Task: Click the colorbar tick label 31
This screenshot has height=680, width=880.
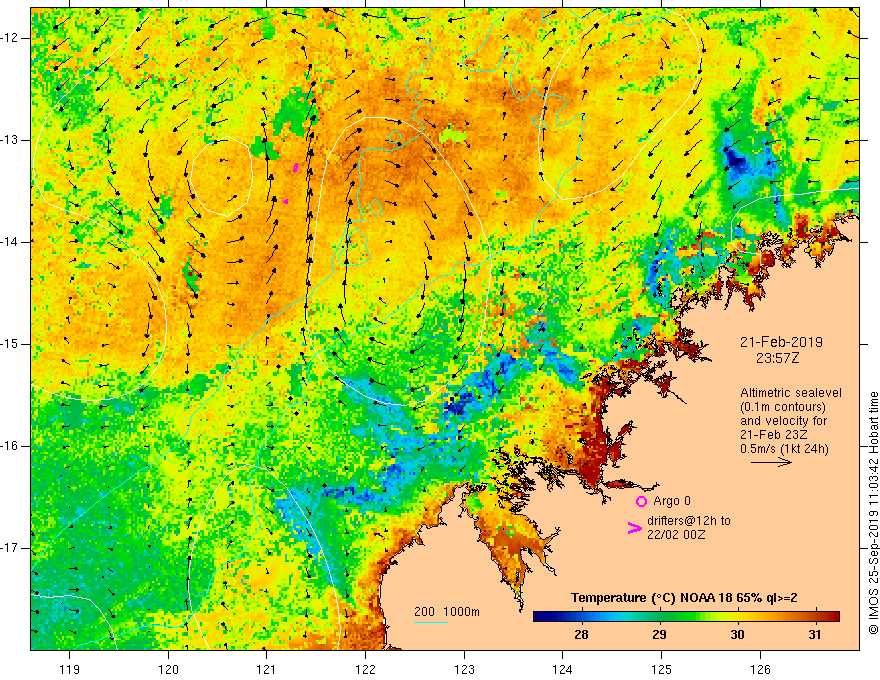Action: pyautogui.click(x=815, y=635)
